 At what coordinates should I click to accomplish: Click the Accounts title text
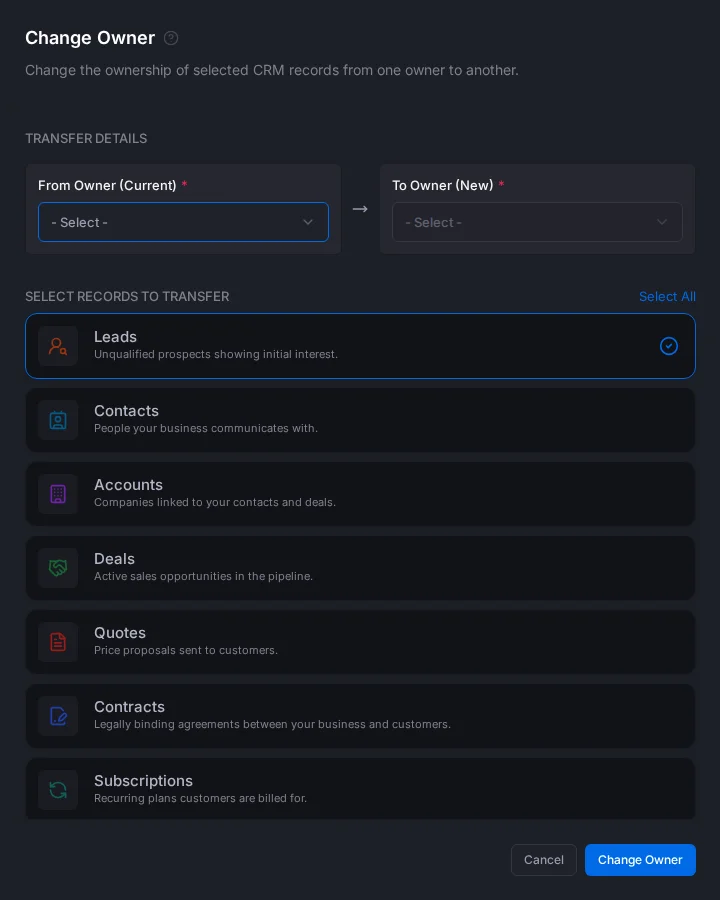(x=129, y=485)
